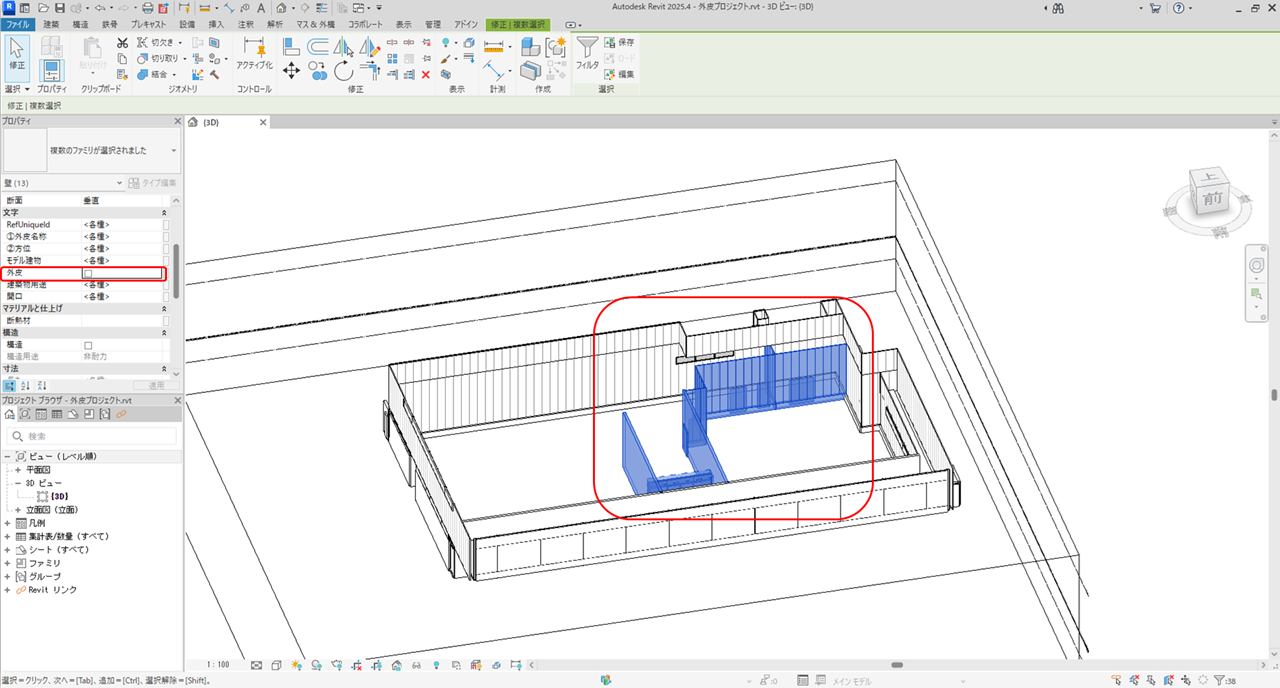Image resolution: width=1280 pixels, height=688 pixels.
Task: Click the モデル建物 associate parameter box
Action: pos(166,261)
